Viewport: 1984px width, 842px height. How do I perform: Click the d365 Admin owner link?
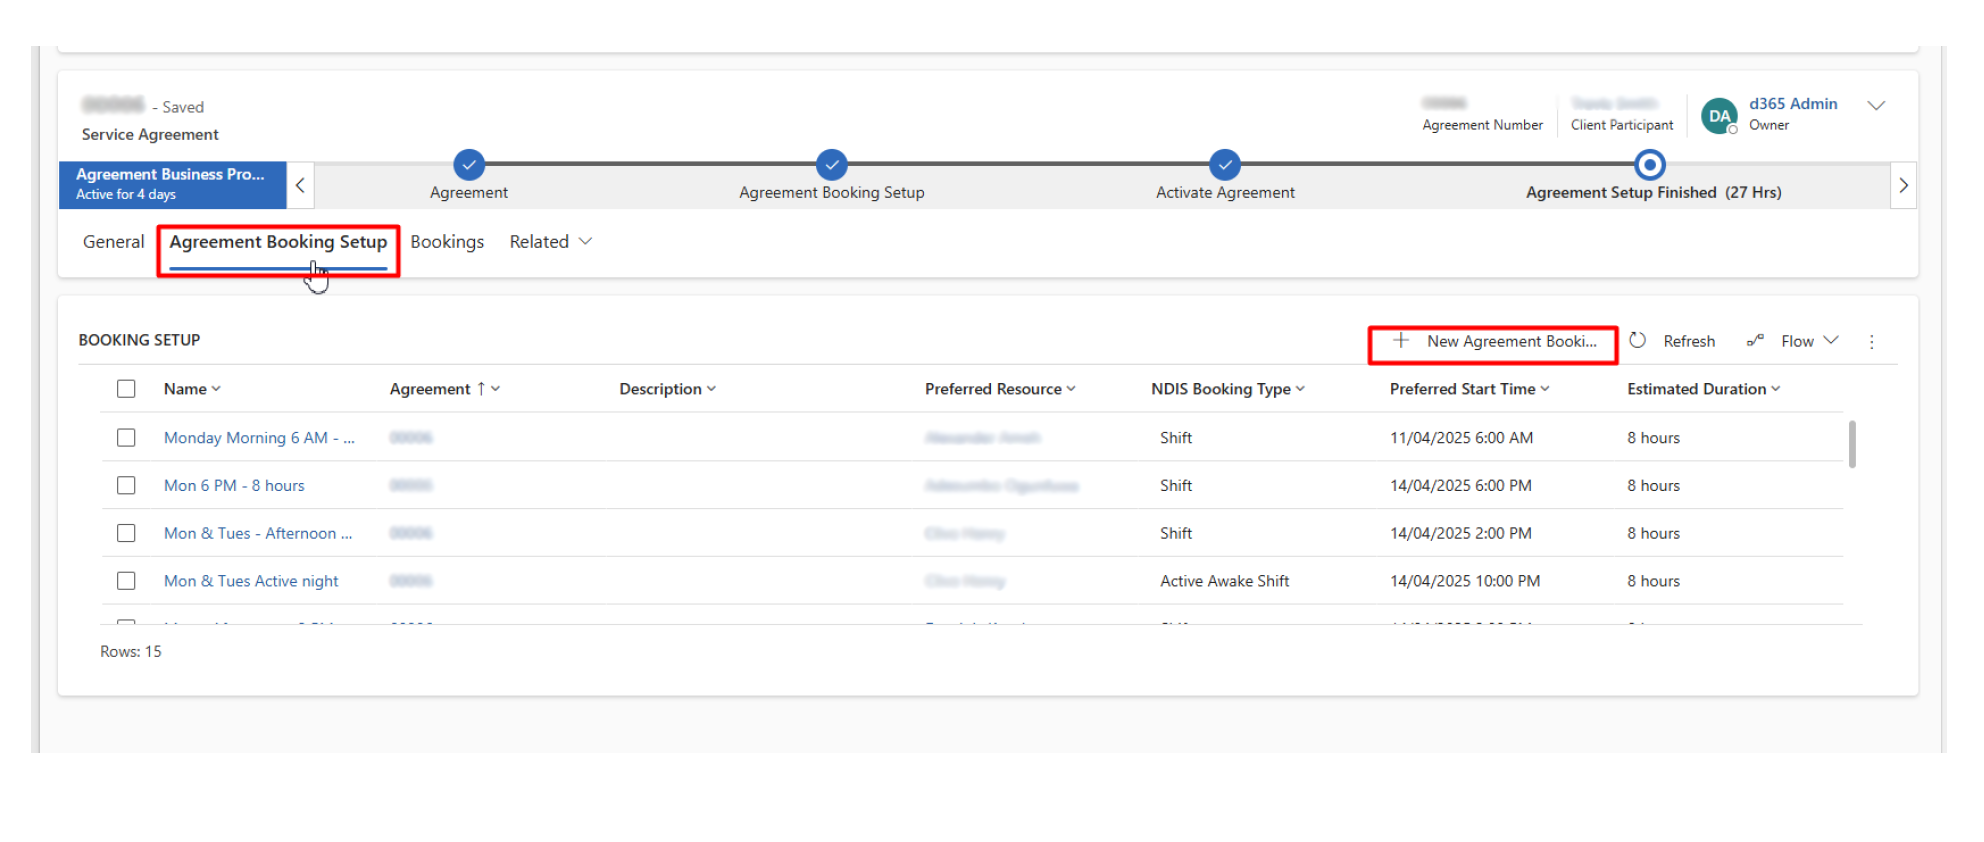coord(1792,104)
